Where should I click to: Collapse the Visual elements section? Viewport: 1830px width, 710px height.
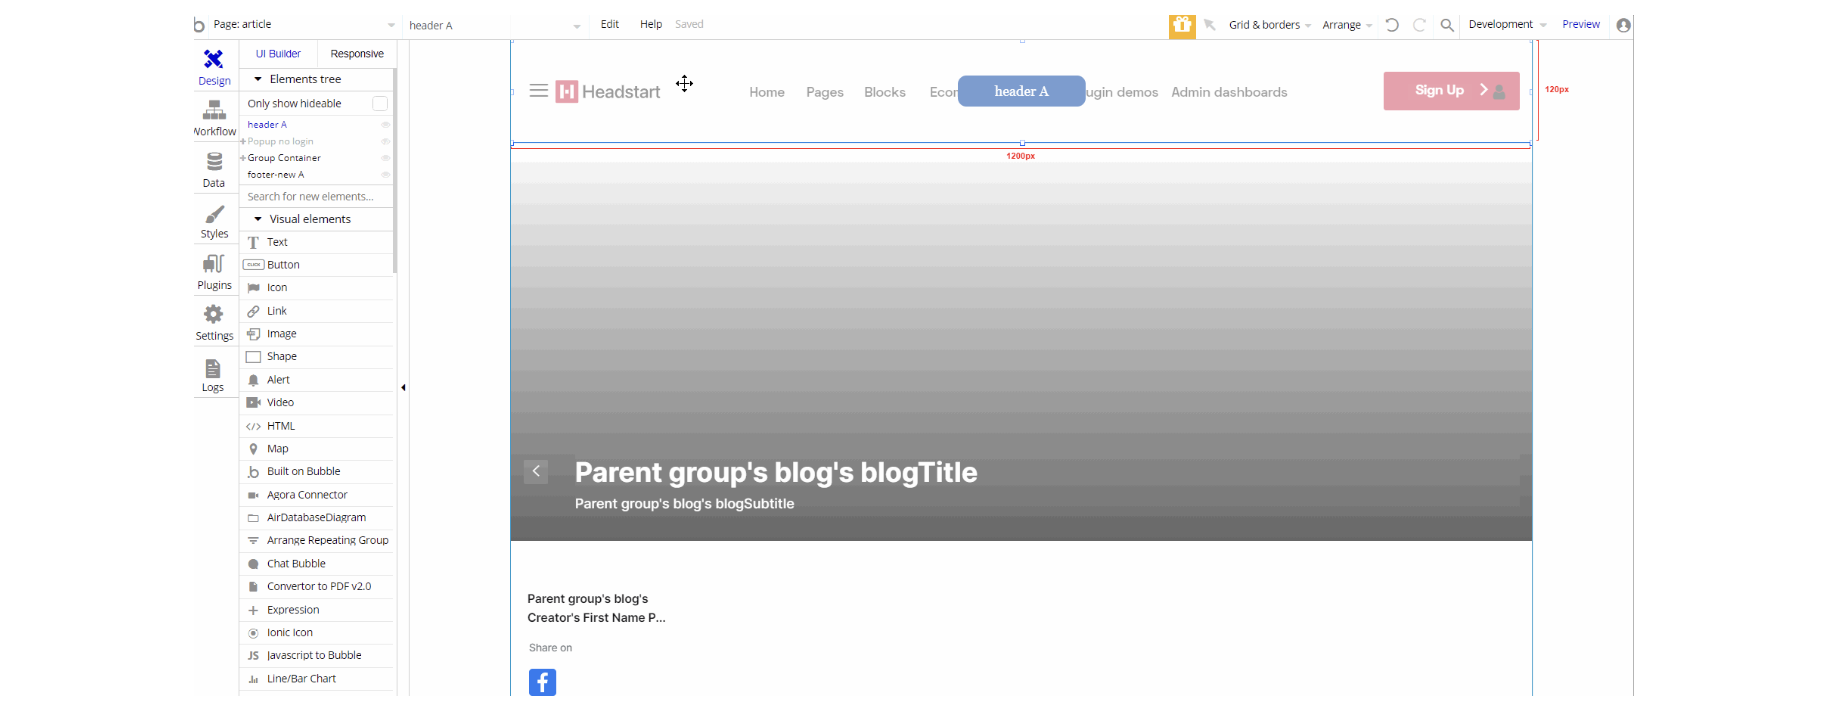258,219
